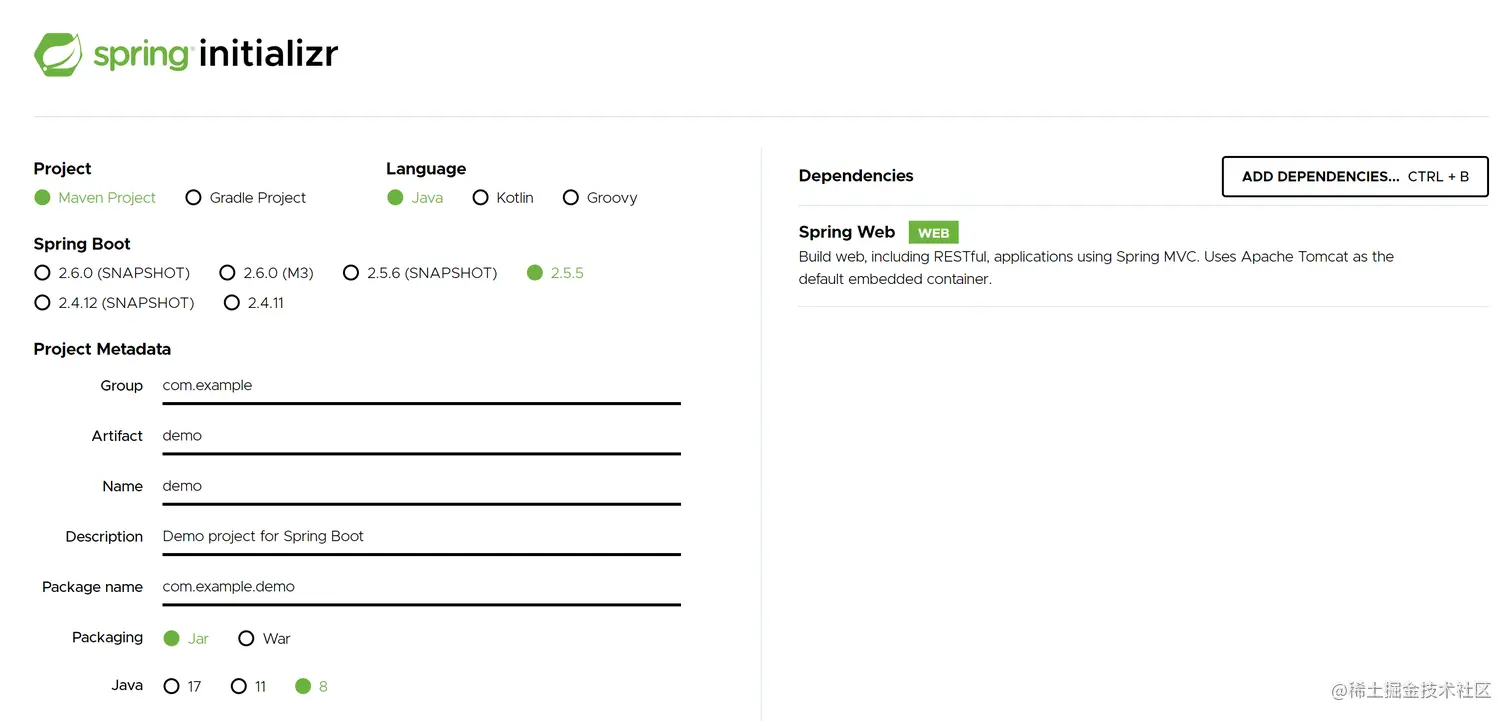Click the Spring Initializr leaf logo
1512x721 pixels.
(58, 54)
